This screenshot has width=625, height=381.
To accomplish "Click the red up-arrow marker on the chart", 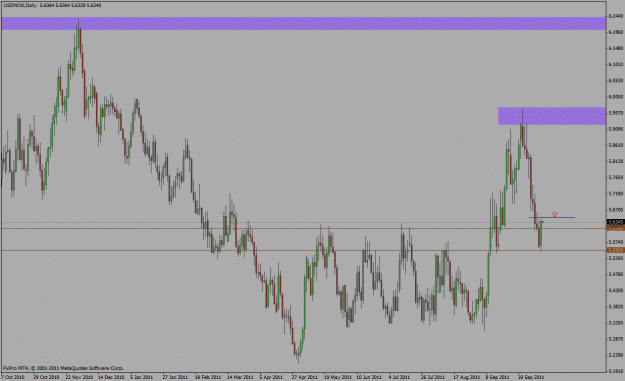I will (555, 214).
